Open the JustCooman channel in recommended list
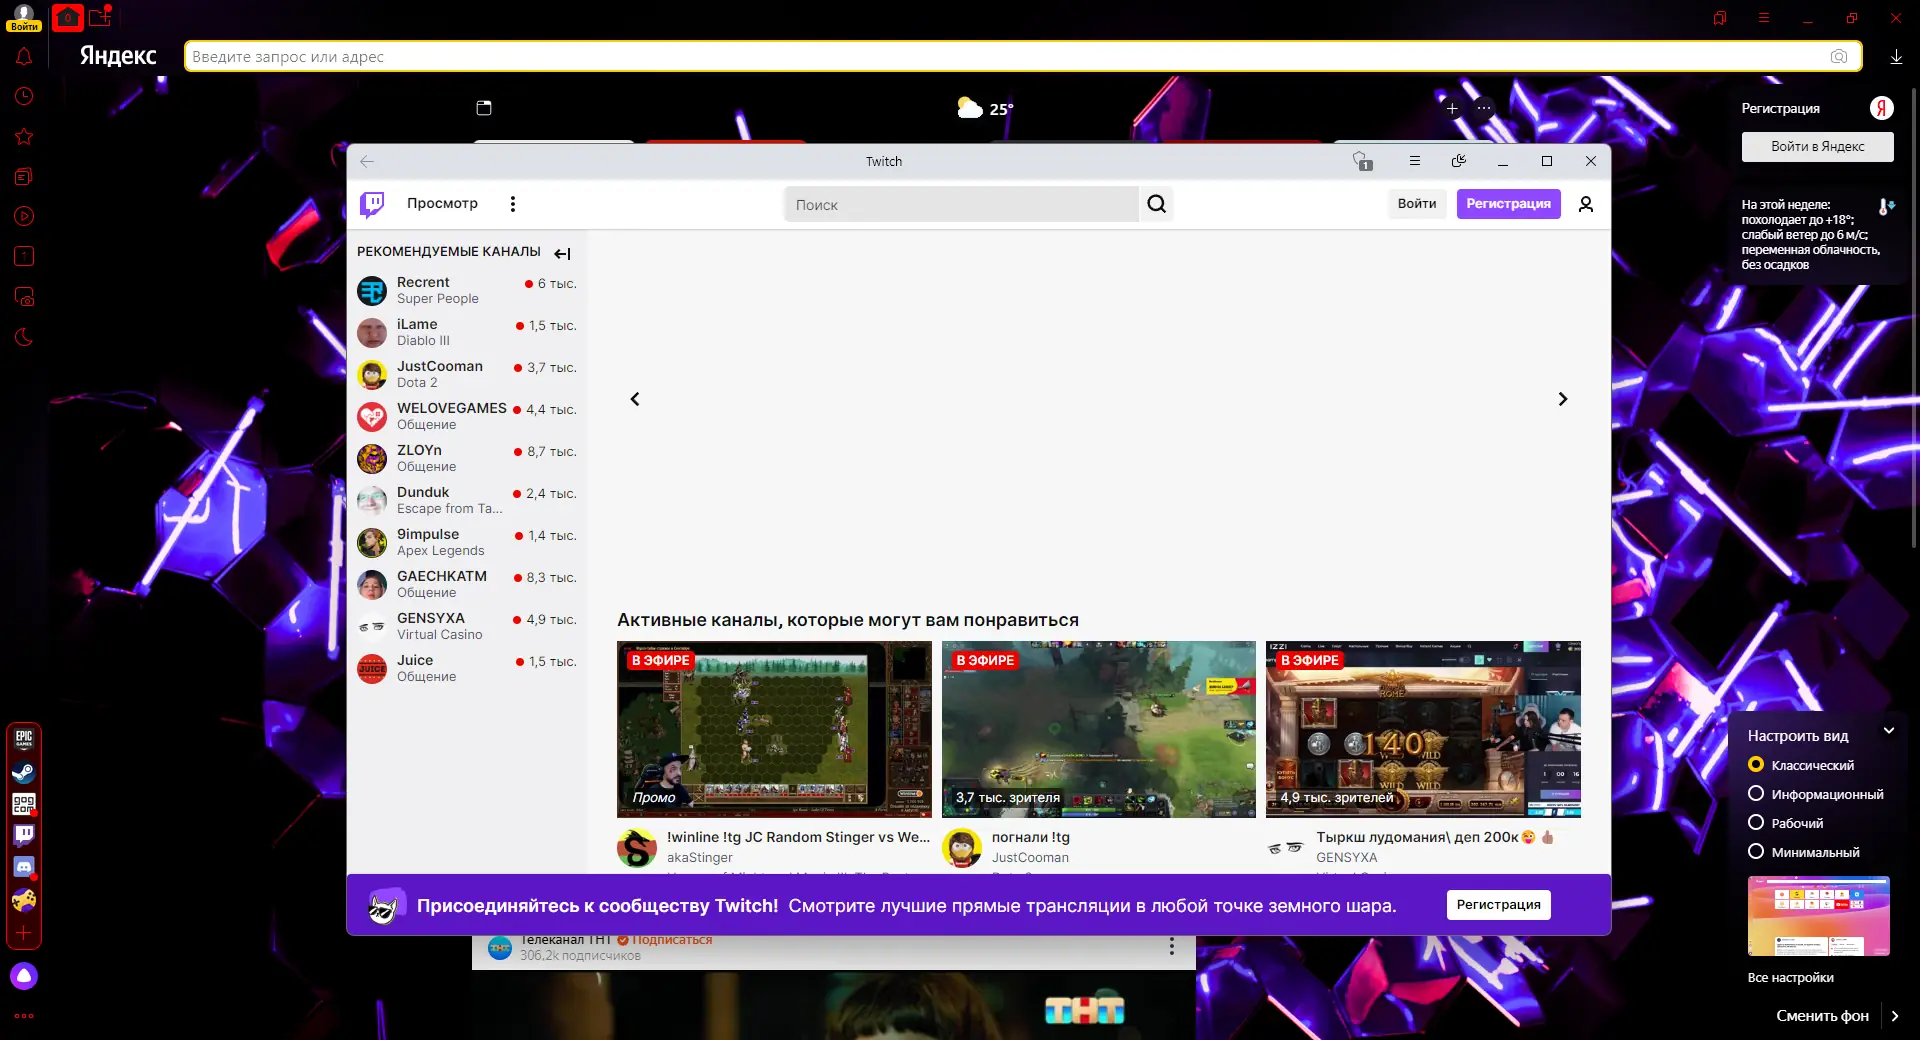The image size is (1920, 1040). (467, 374)
